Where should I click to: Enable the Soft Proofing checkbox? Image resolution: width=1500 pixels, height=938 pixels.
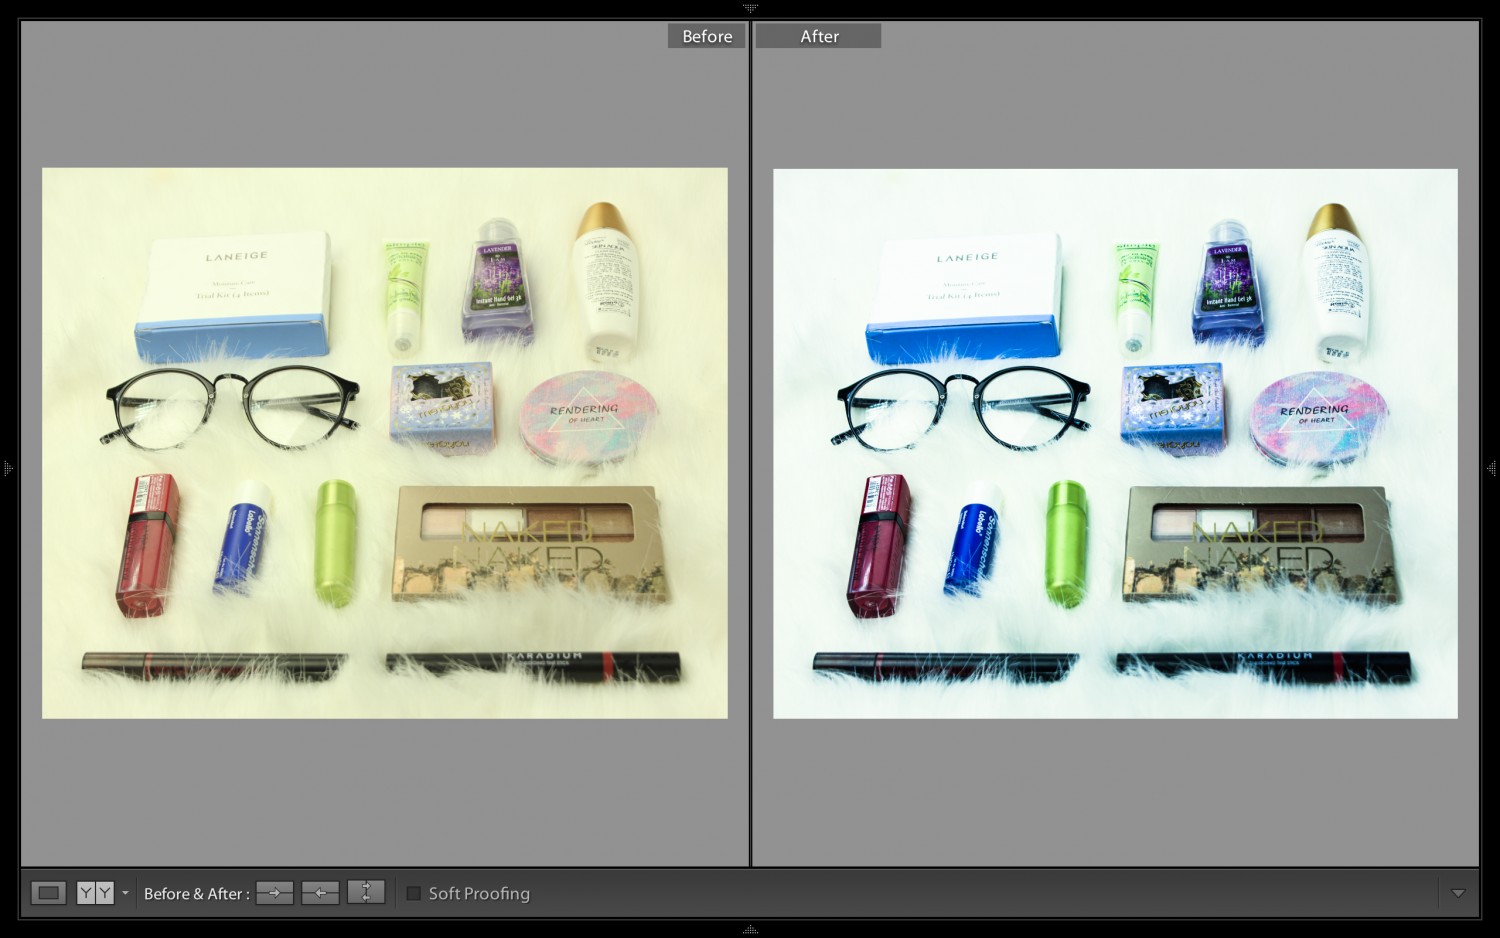coord(413,893)
